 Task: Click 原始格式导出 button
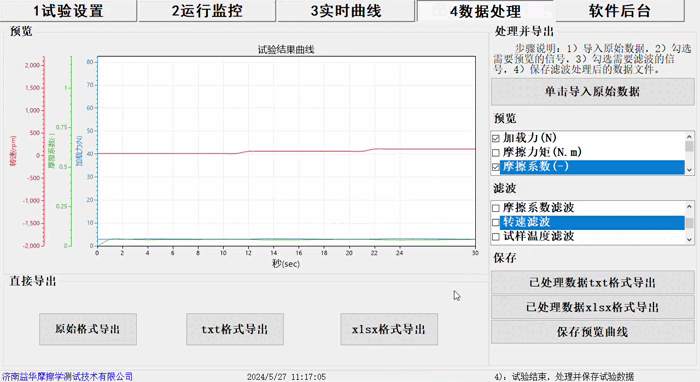(x=88, y=329)
